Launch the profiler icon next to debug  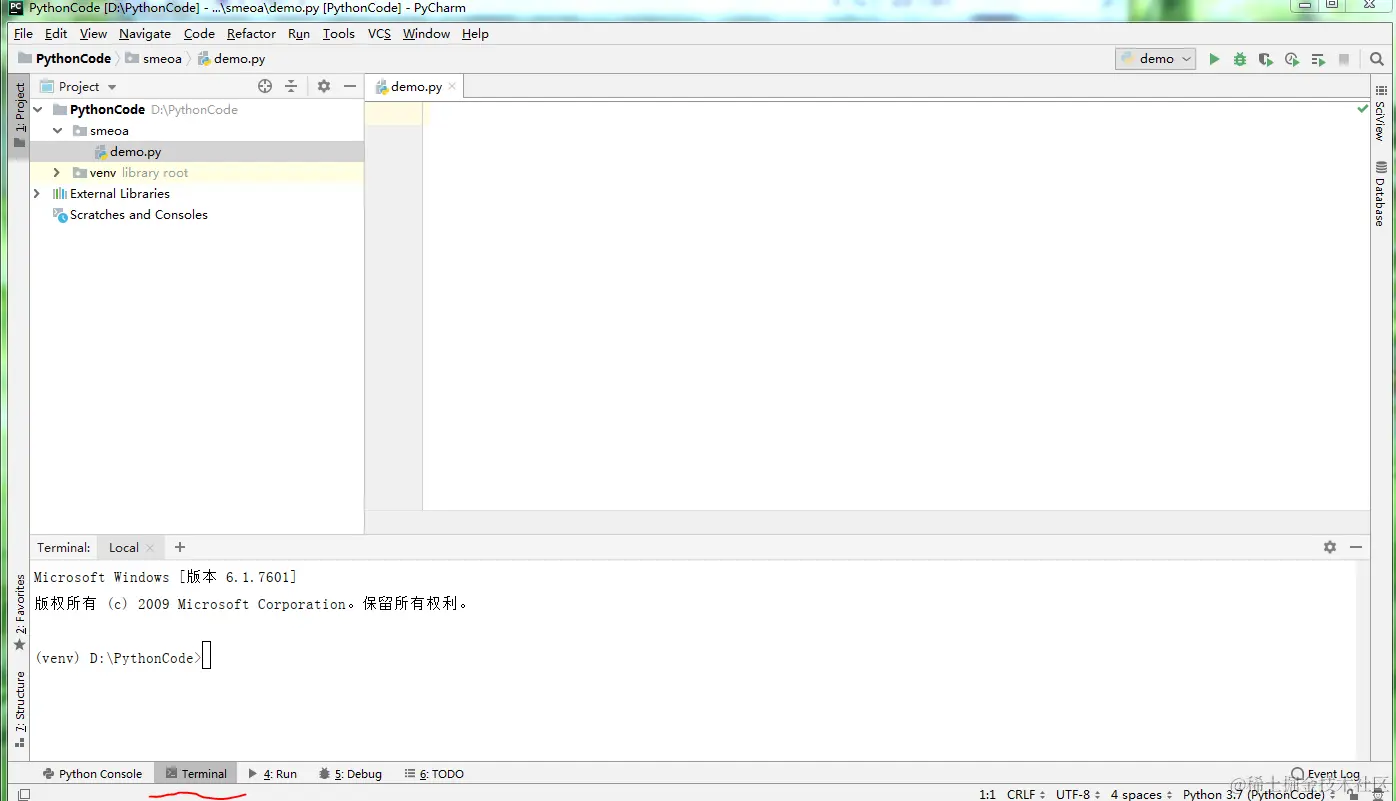[1291, 58]
